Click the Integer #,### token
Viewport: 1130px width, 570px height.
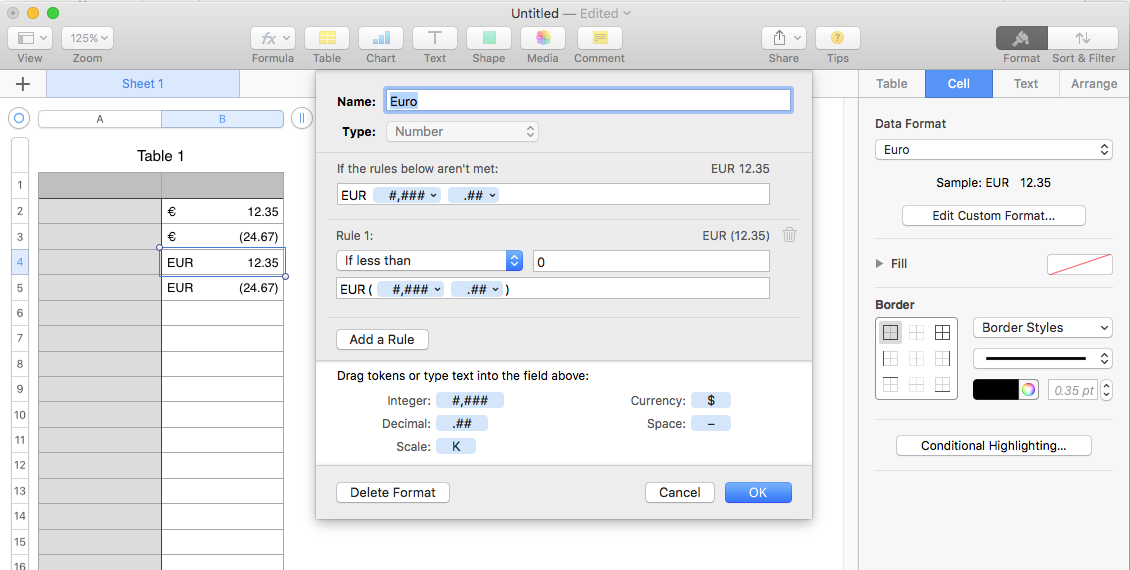[x=470, y=401]
